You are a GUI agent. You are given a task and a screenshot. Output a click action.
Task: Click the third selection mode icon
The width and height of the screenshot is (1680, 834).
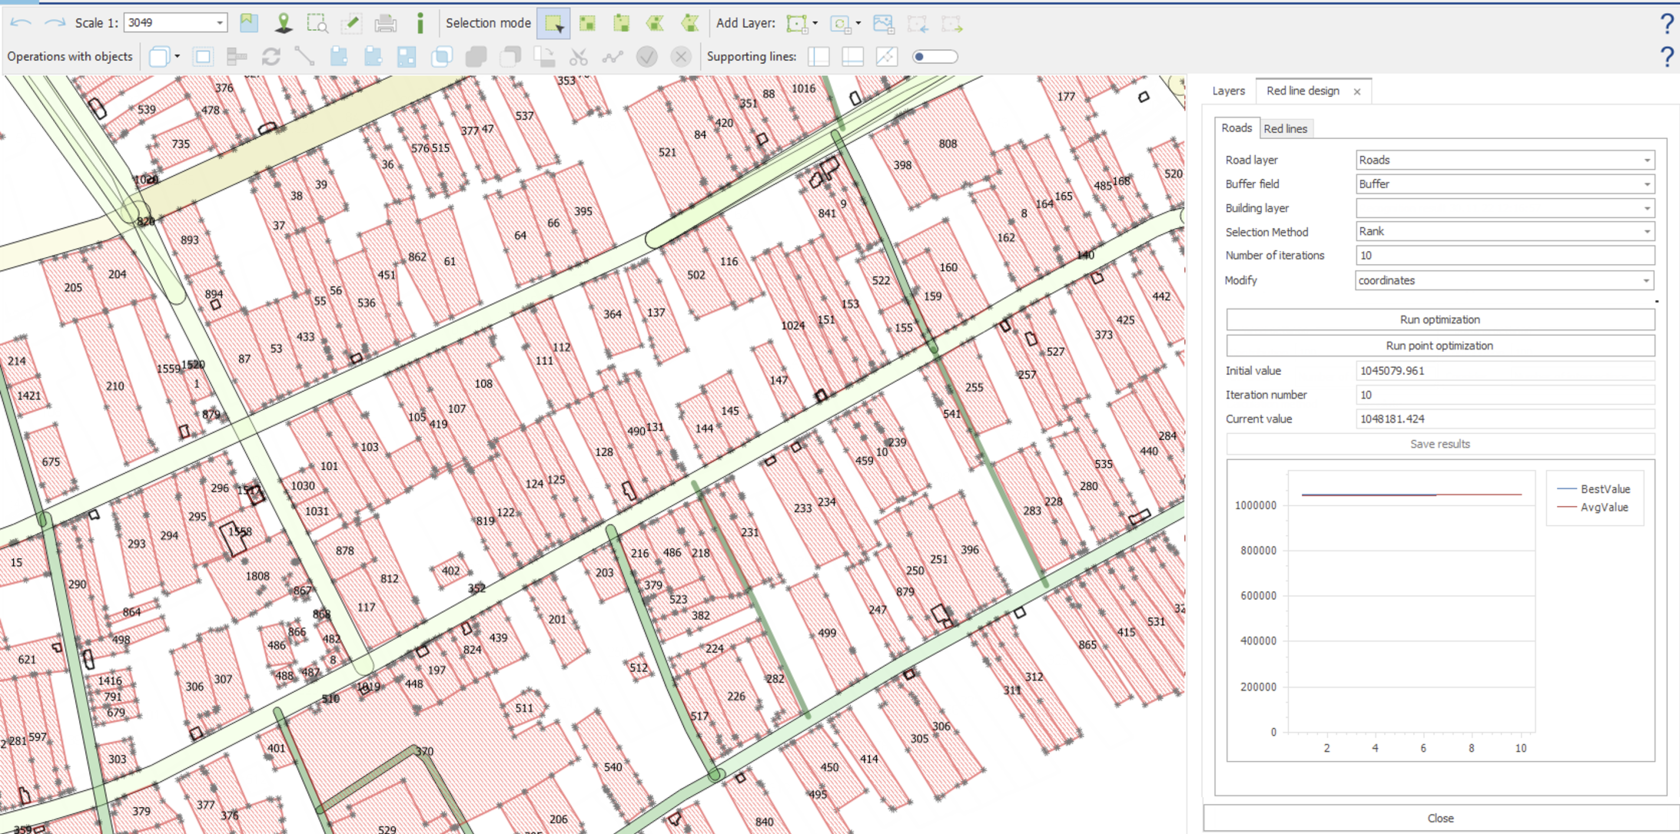point(622,22)
